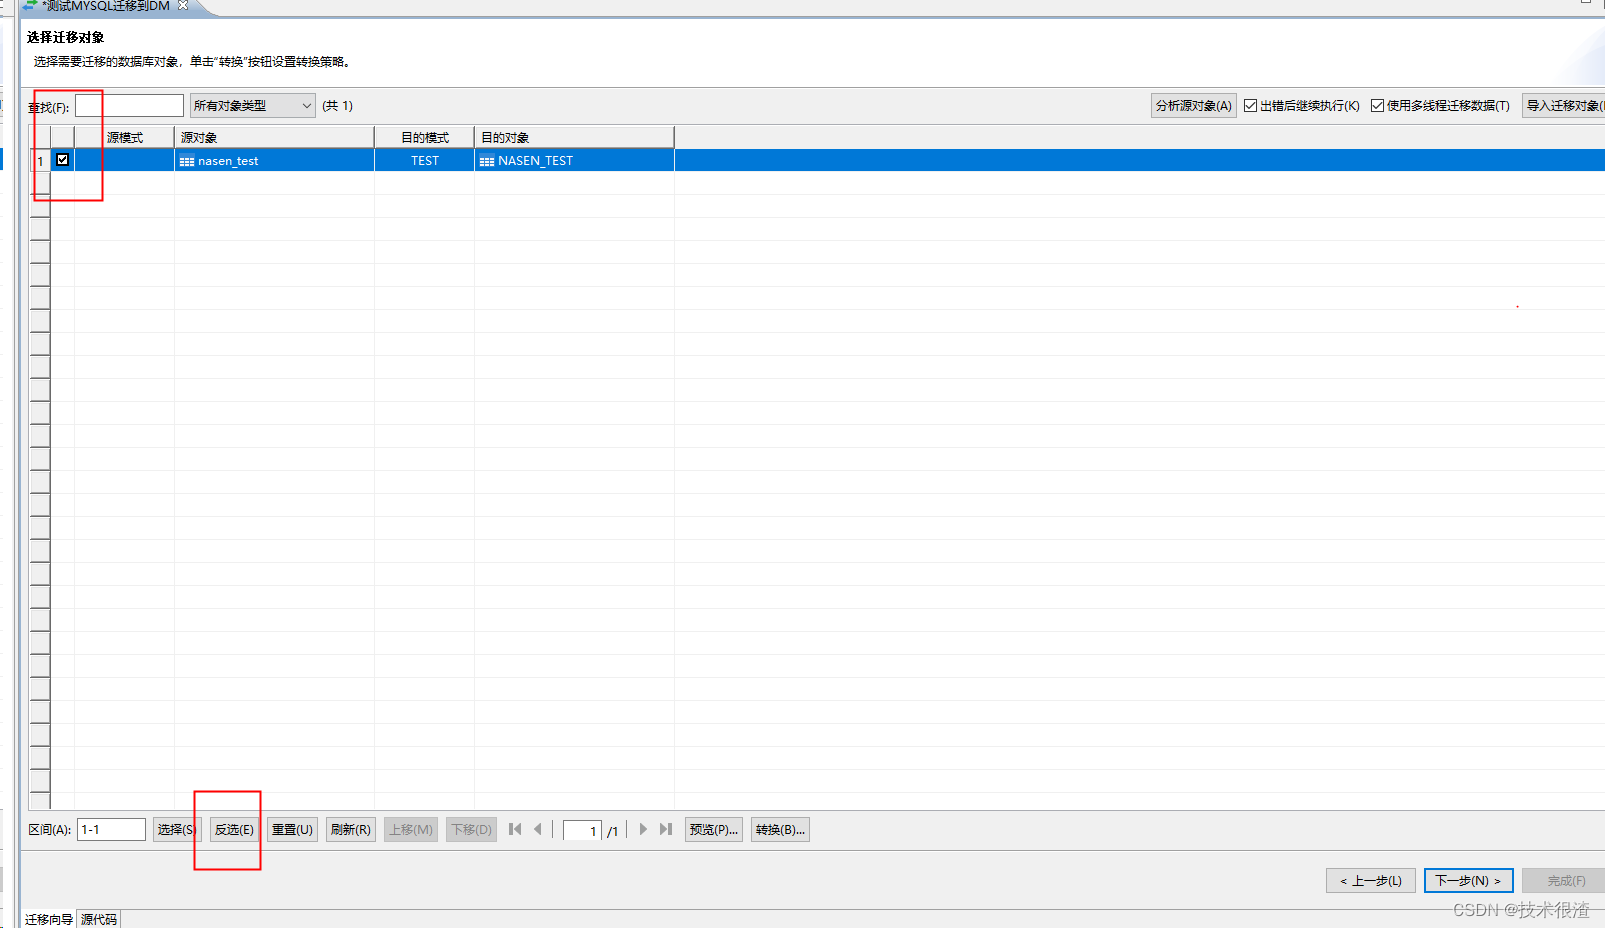Viewport: 1605px width, 928px height.
Task: Switch to the 源代码 tab
Action: click(x=99, y=919)
